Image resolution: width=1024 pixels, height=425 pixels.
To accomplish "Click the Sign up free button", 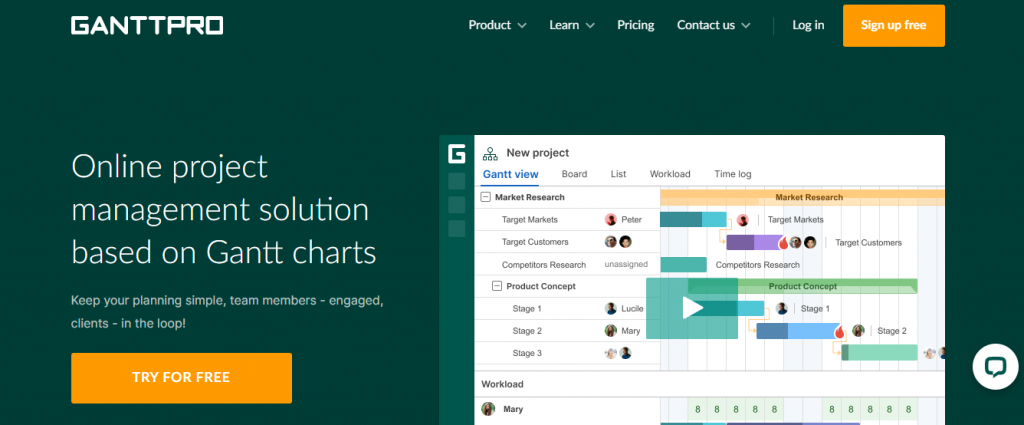I will pyautogui.click(x=893, y=25).
